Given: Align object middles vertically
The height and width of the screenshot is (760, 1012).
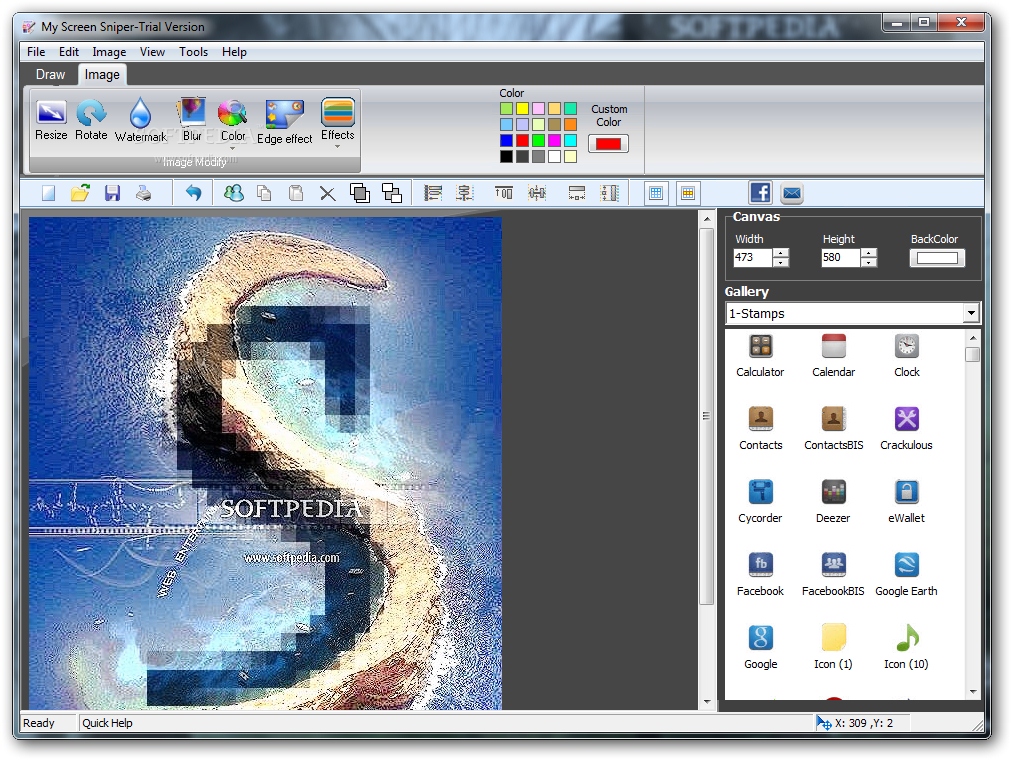Looking at the screenshot, I should pyautogui.click(x=537, y=193).
